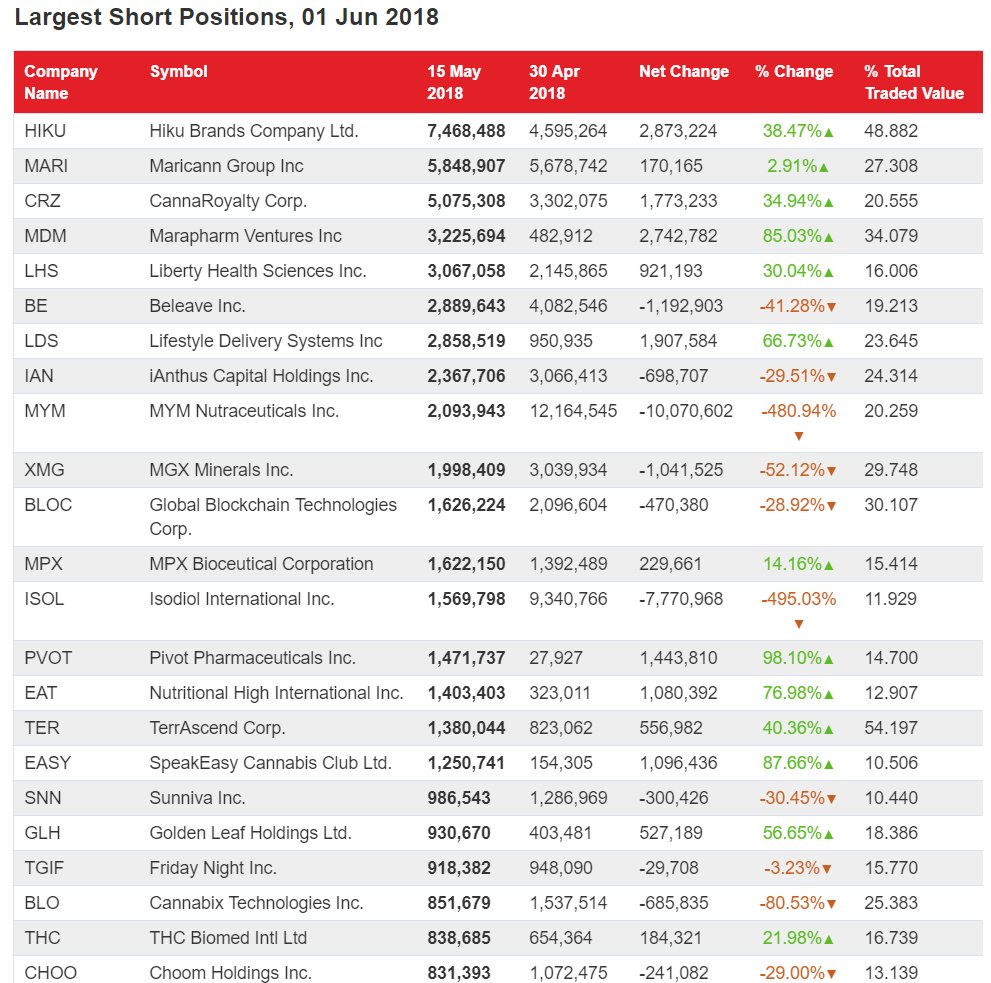Click Golden Leaf Holdings Ltd. name
991x983 pixels.
click(x=250, y=833)
